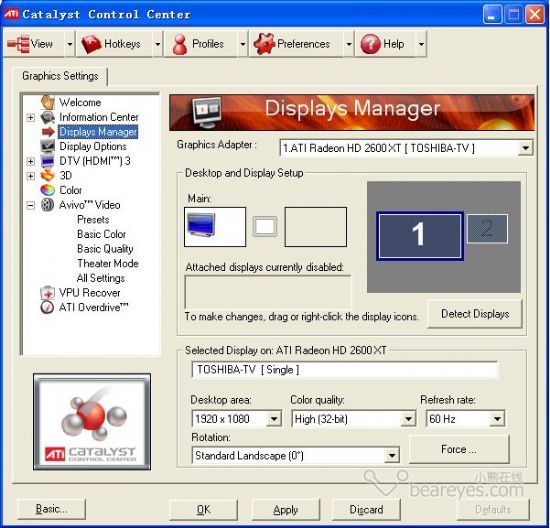
Task: Click the Detect Displays button
Action: [x=475, y=314]
